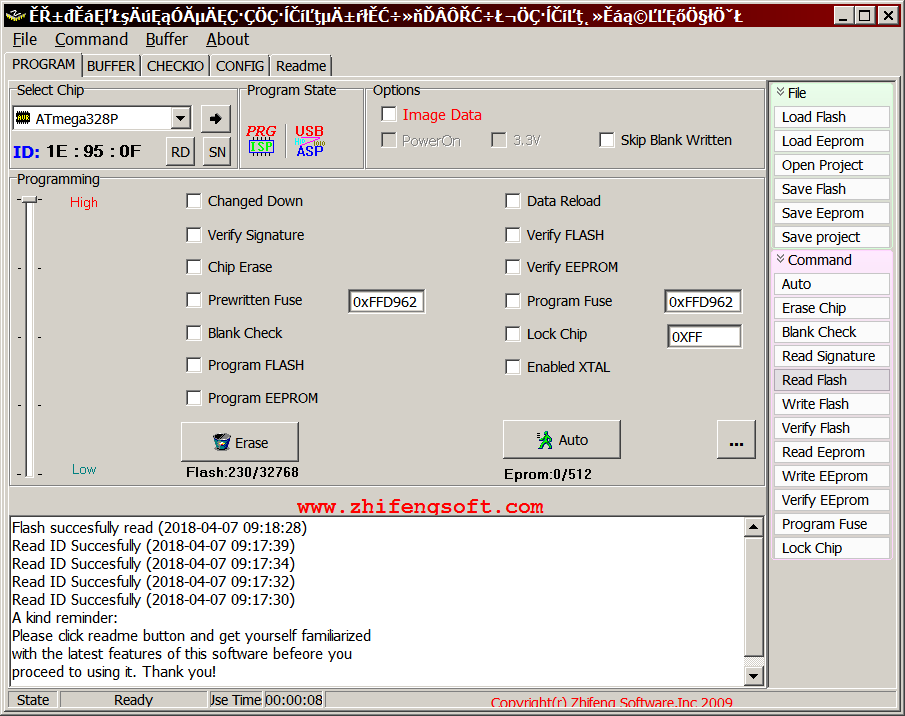Click Save project button
The image size is (905, 716).
tap(831, 237)
